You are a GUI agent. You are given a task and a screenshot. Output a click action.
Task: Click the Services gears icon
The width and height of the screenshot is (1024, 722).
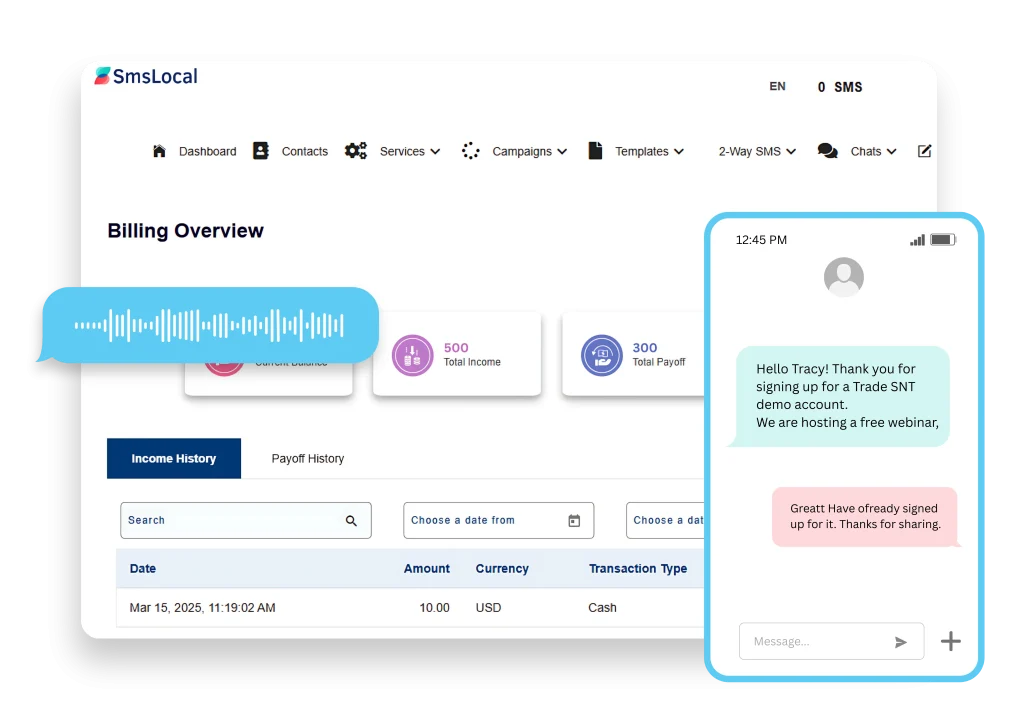click(x=356, y=151)
